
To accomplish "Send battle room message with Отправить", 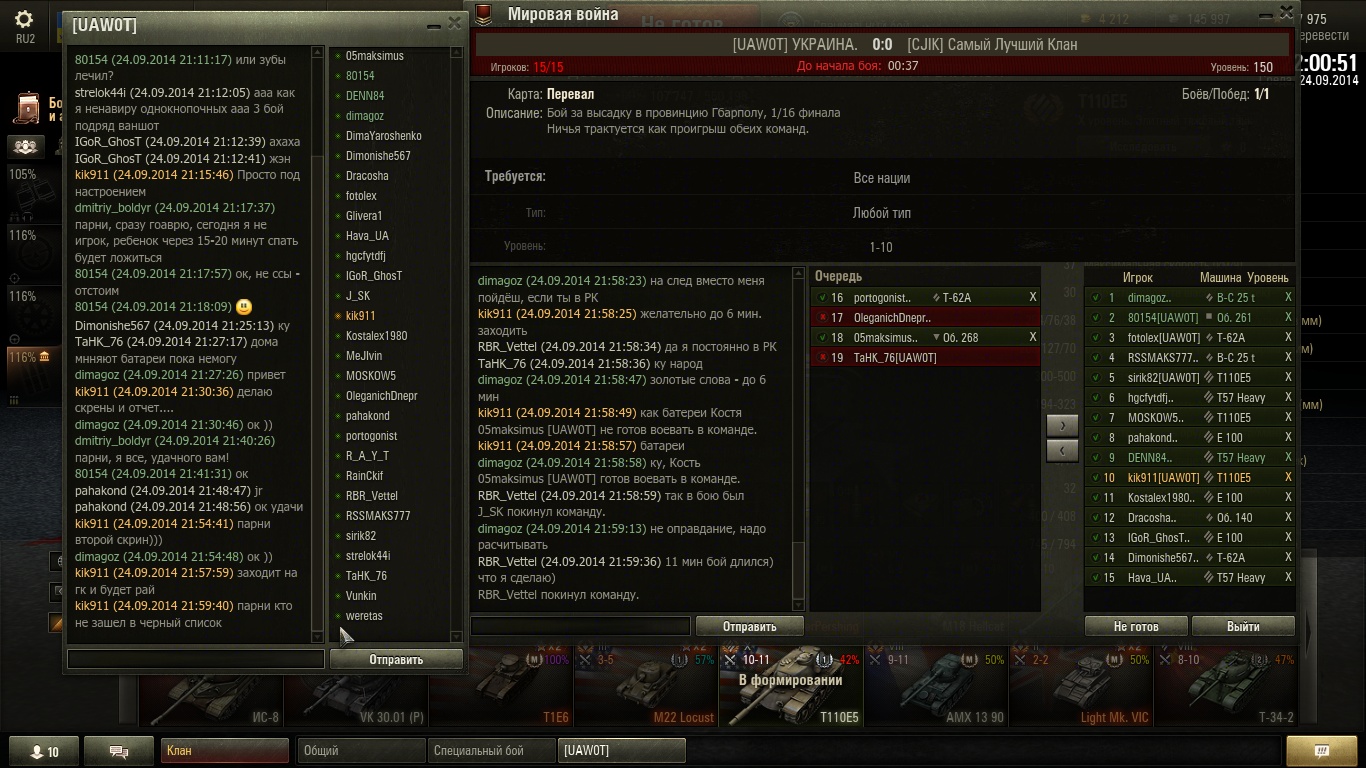I will click(749, 626).
